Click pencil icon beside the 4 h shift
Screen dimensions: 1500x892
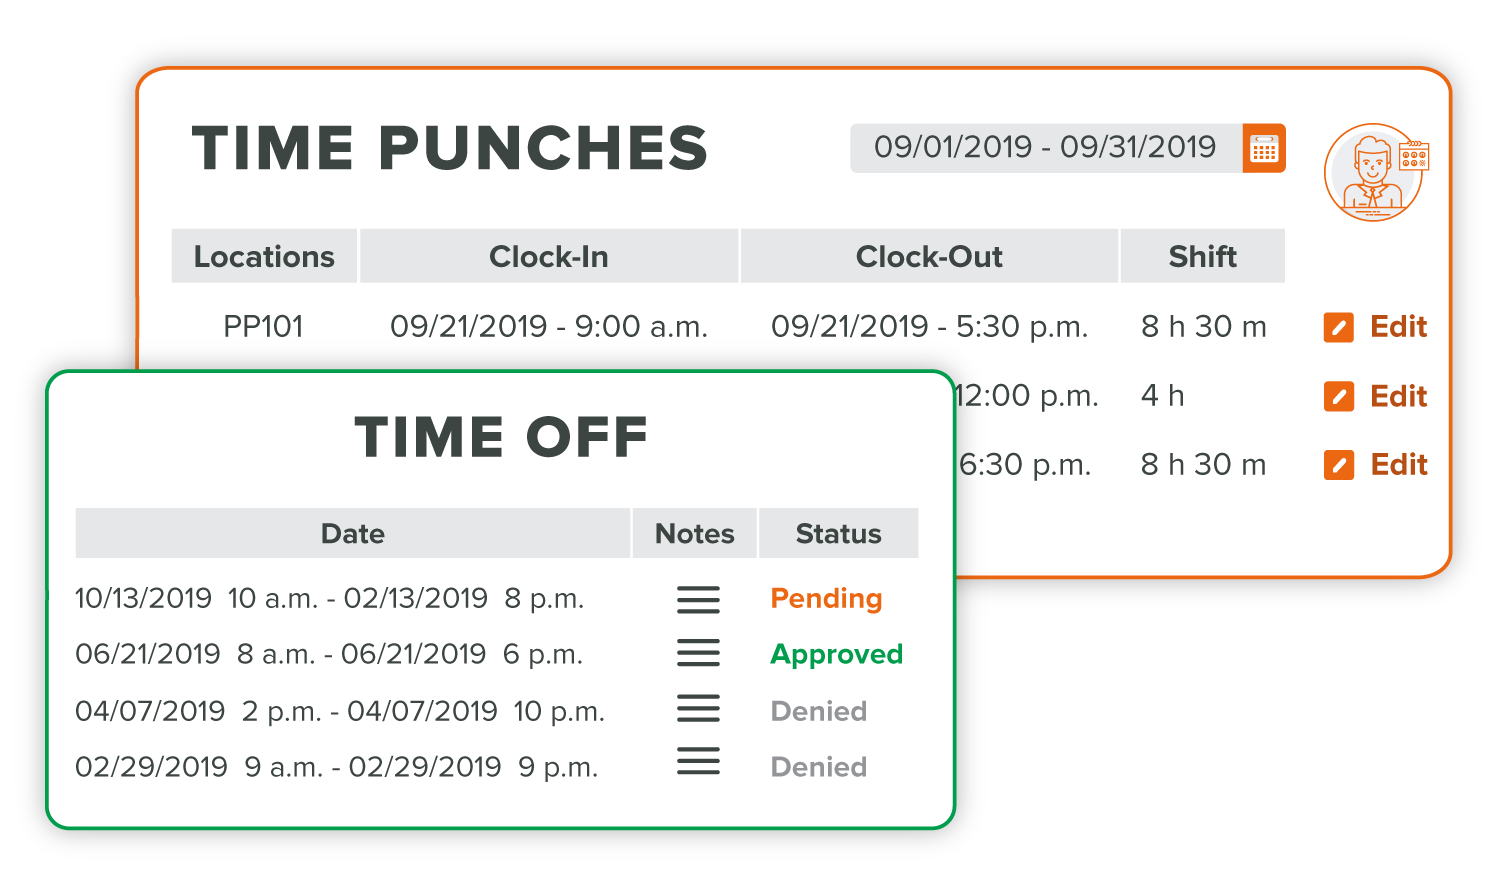(1339, 397)
